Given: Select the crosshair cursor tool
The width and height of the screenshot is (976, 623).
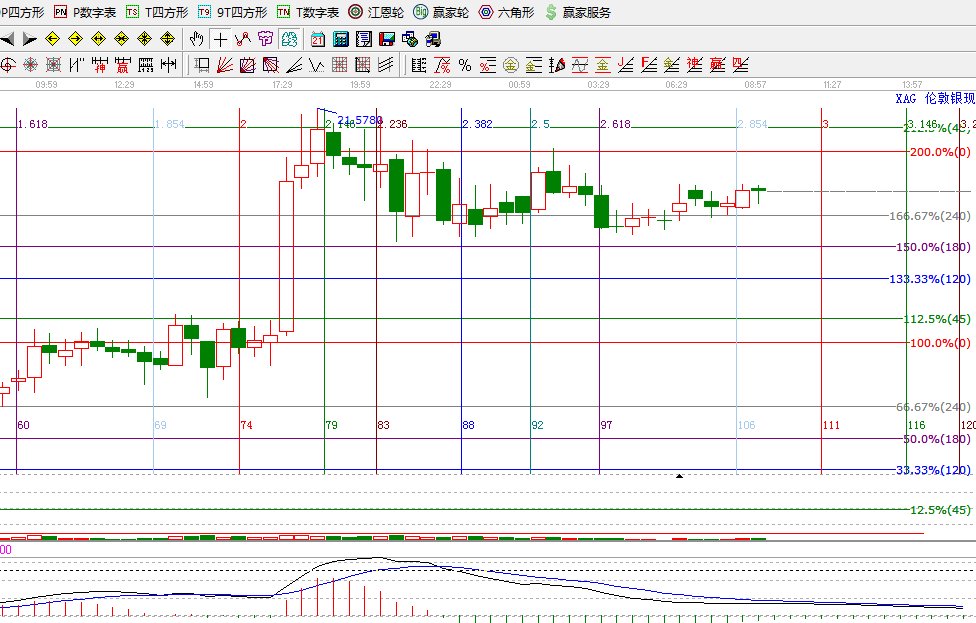Looking at the screenshot, I should (x=219, y=39).
